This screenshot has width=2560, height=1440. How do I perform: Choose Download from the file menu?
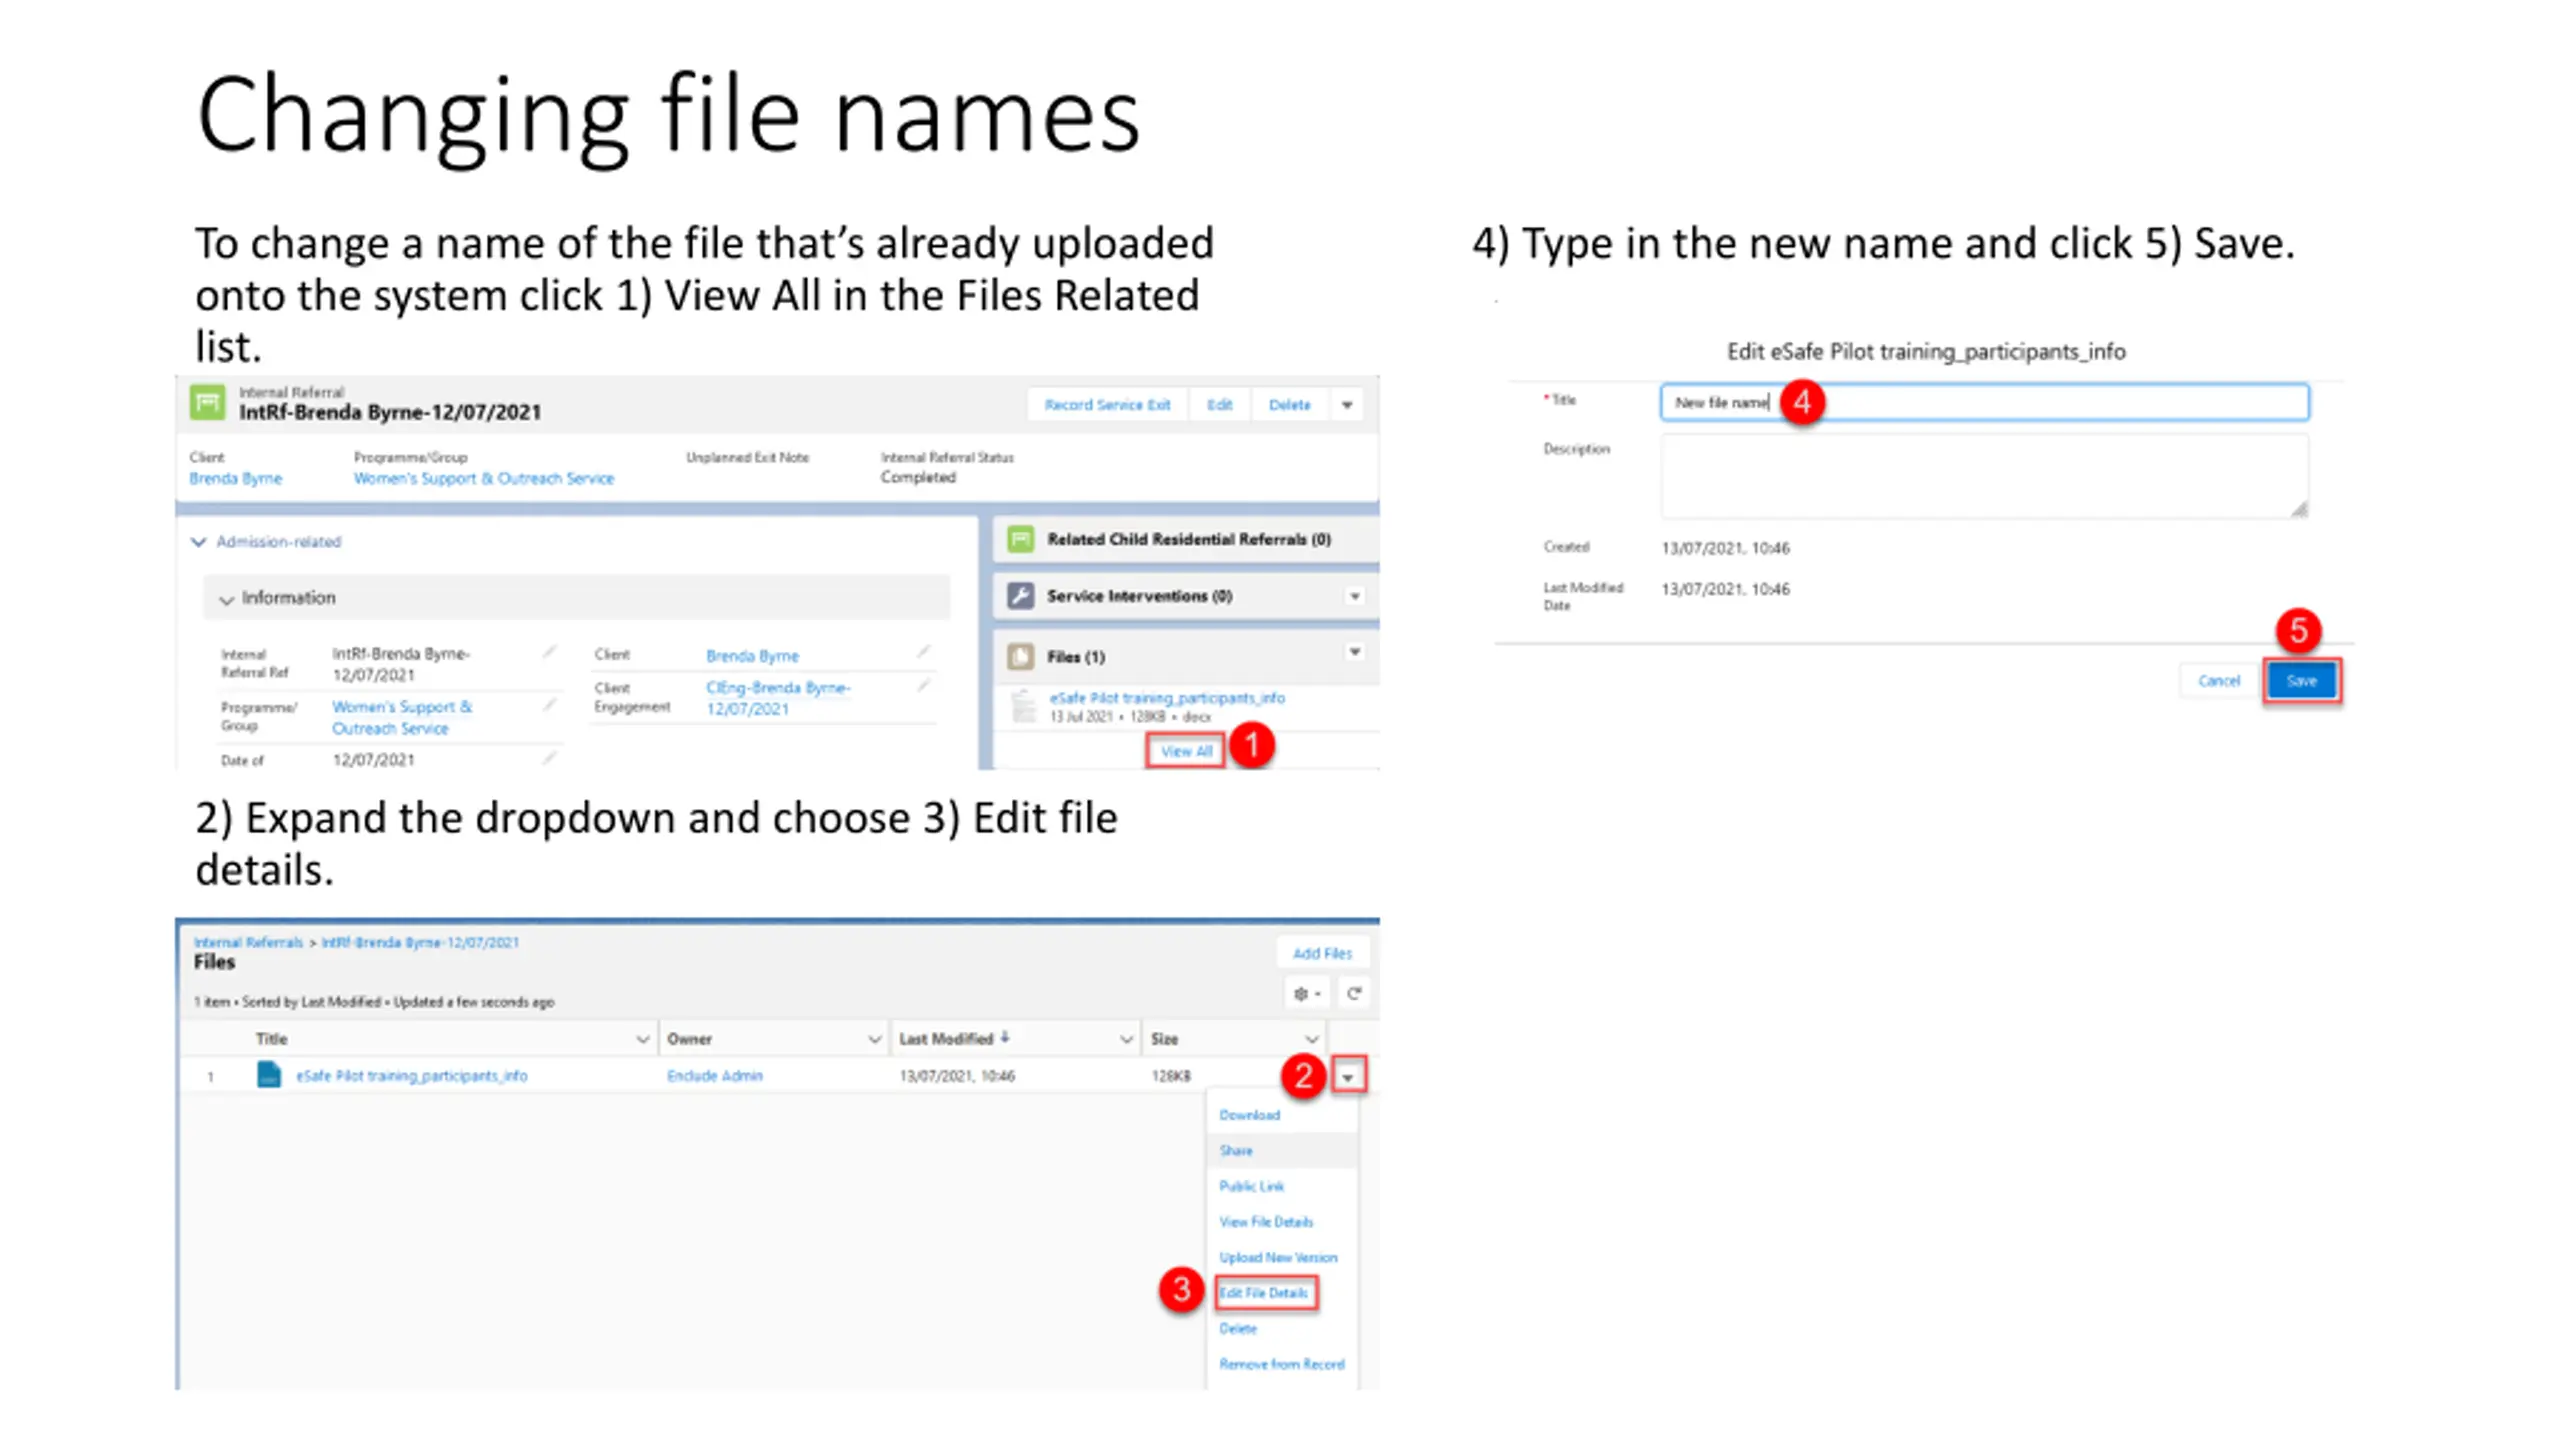1249,1115
